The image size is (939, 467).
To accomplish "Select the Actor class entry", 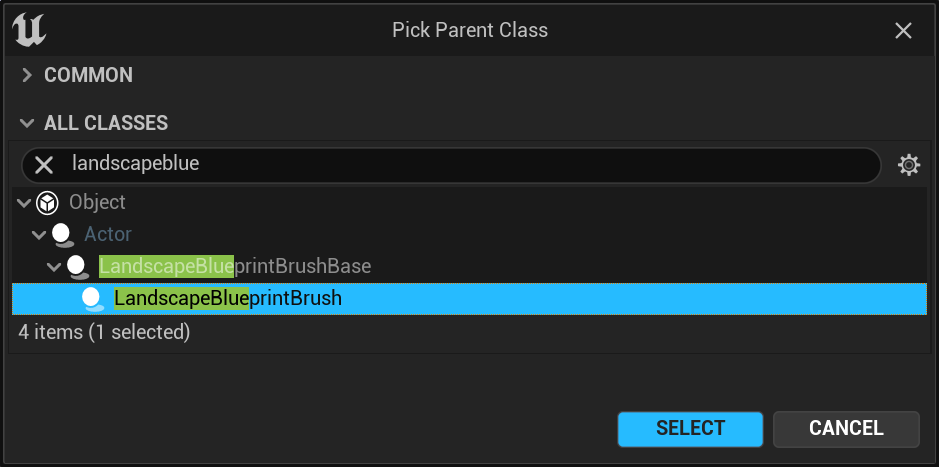I will click(x=108, y=234).
